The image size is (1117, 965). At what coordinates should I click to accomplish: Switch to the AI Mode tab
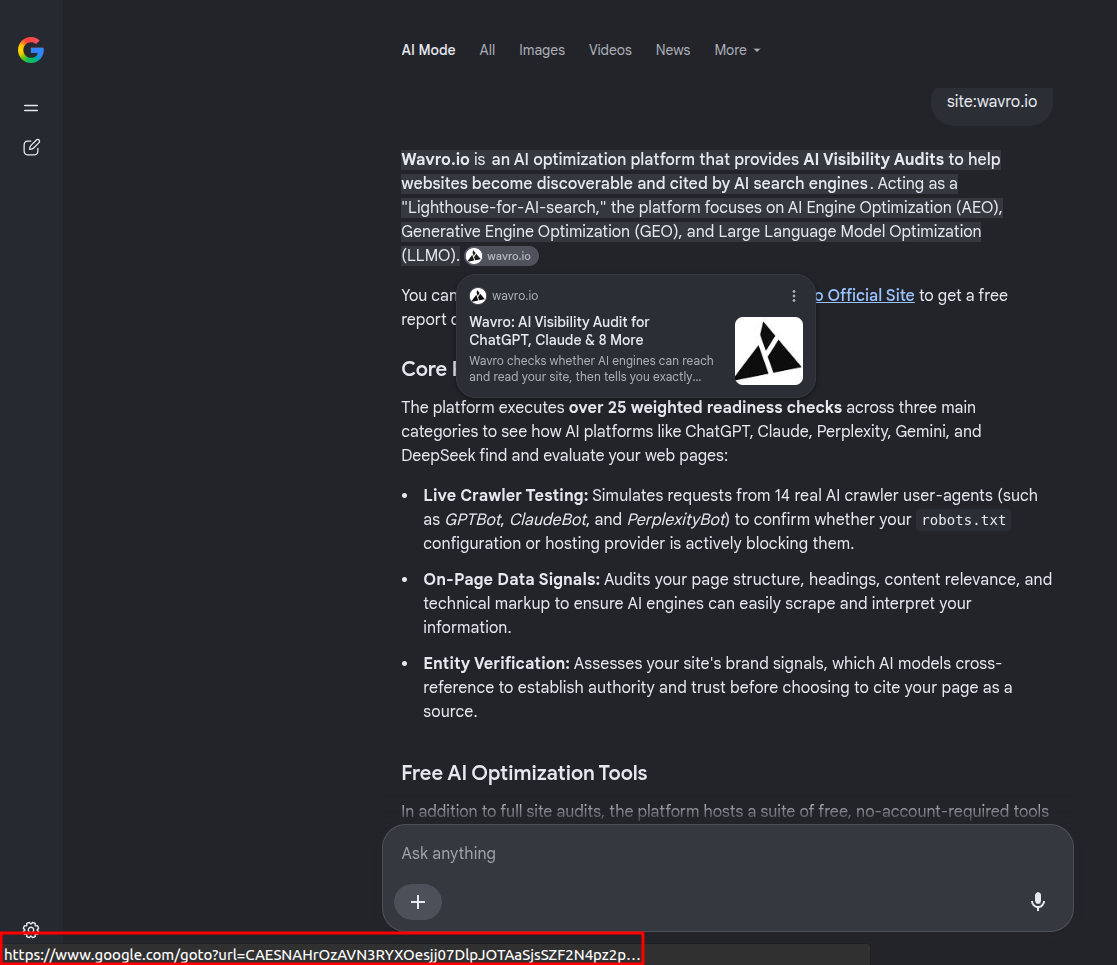pyautogui.click(x=428, y=50)
